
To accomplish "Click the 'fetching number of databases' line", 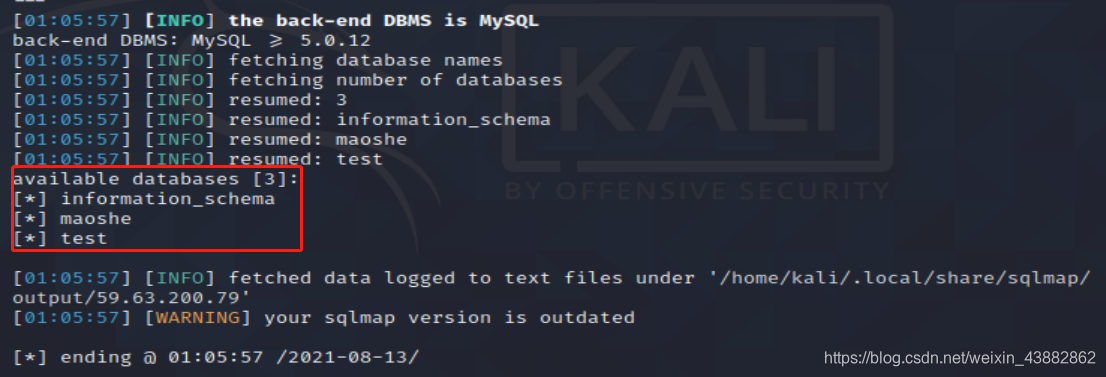I will 288,80.
